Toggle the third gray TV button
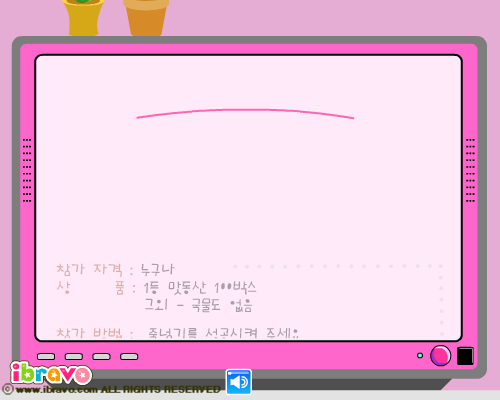This screenshot has height=400, width=500. tap(101, 357)
